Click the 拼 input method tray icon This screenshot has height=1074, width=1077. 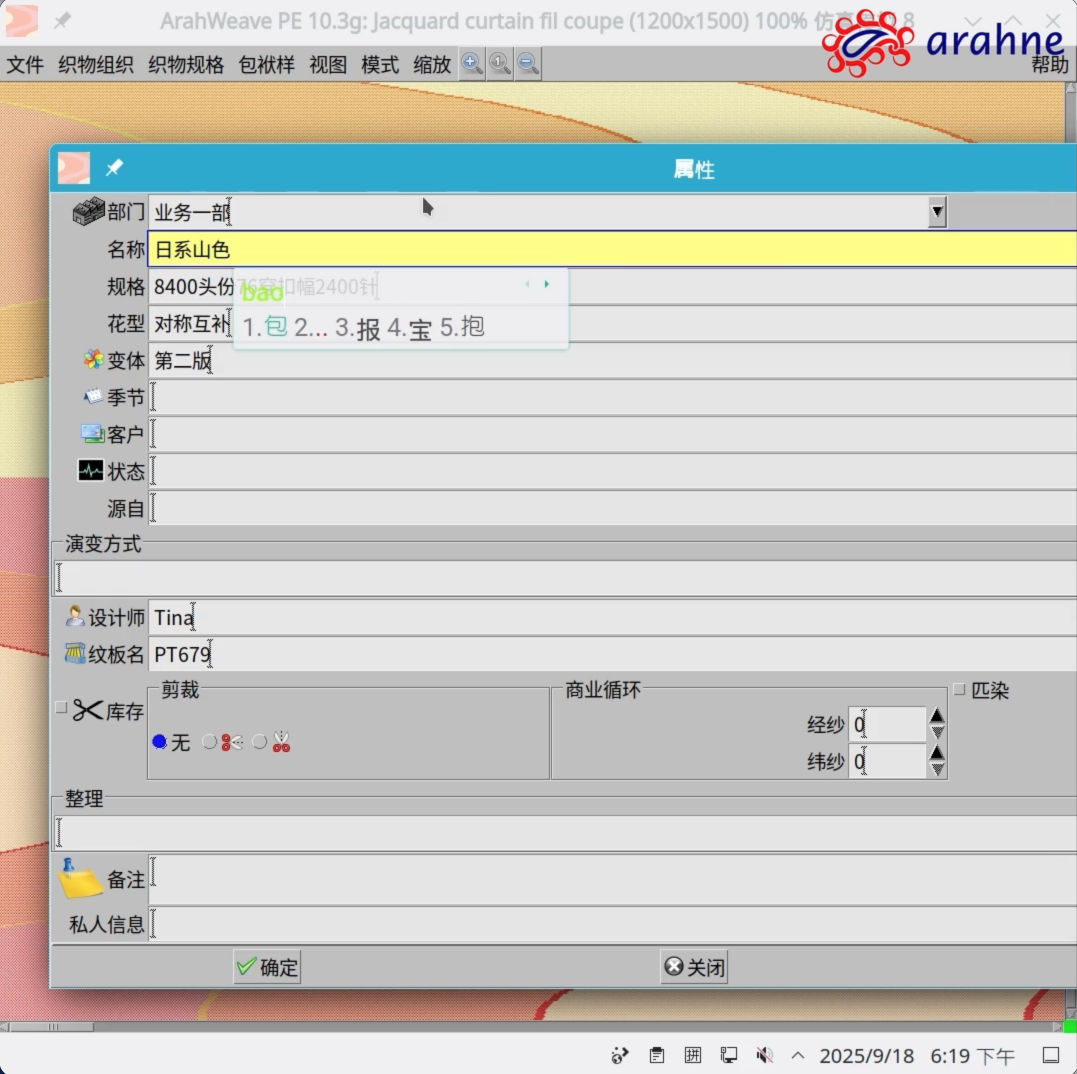(x=693, y=1055)
